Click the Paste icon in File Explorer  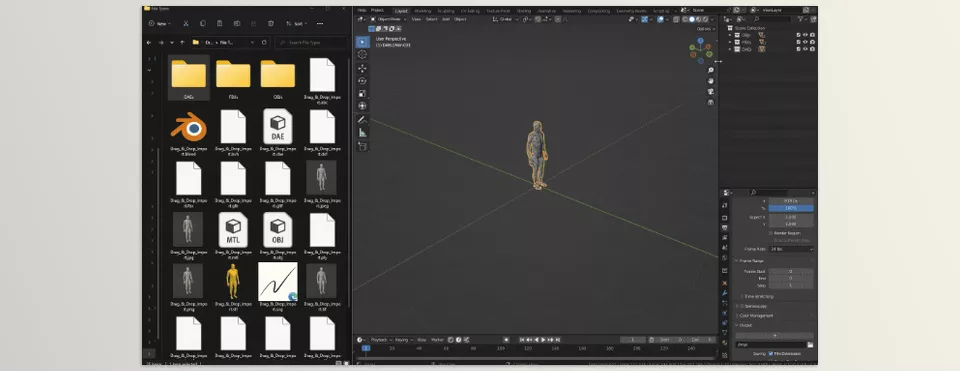coord(220,23)
